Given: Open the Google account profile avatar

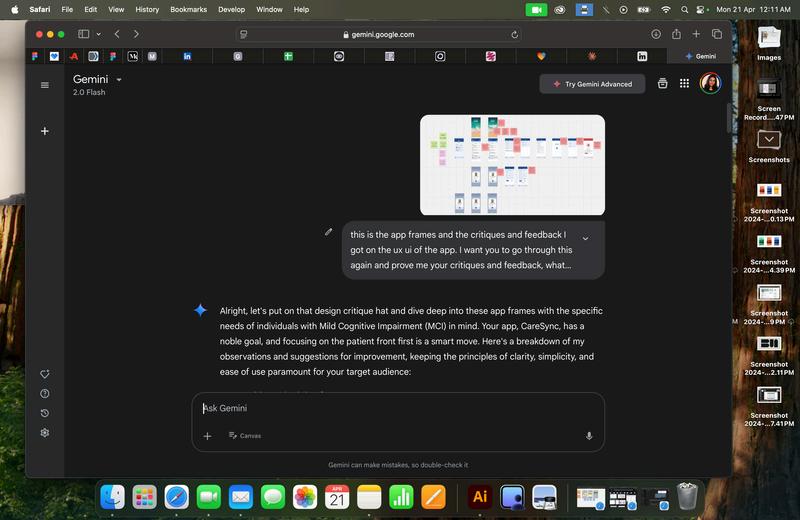Looking at the screenshot, I should 710,83.
